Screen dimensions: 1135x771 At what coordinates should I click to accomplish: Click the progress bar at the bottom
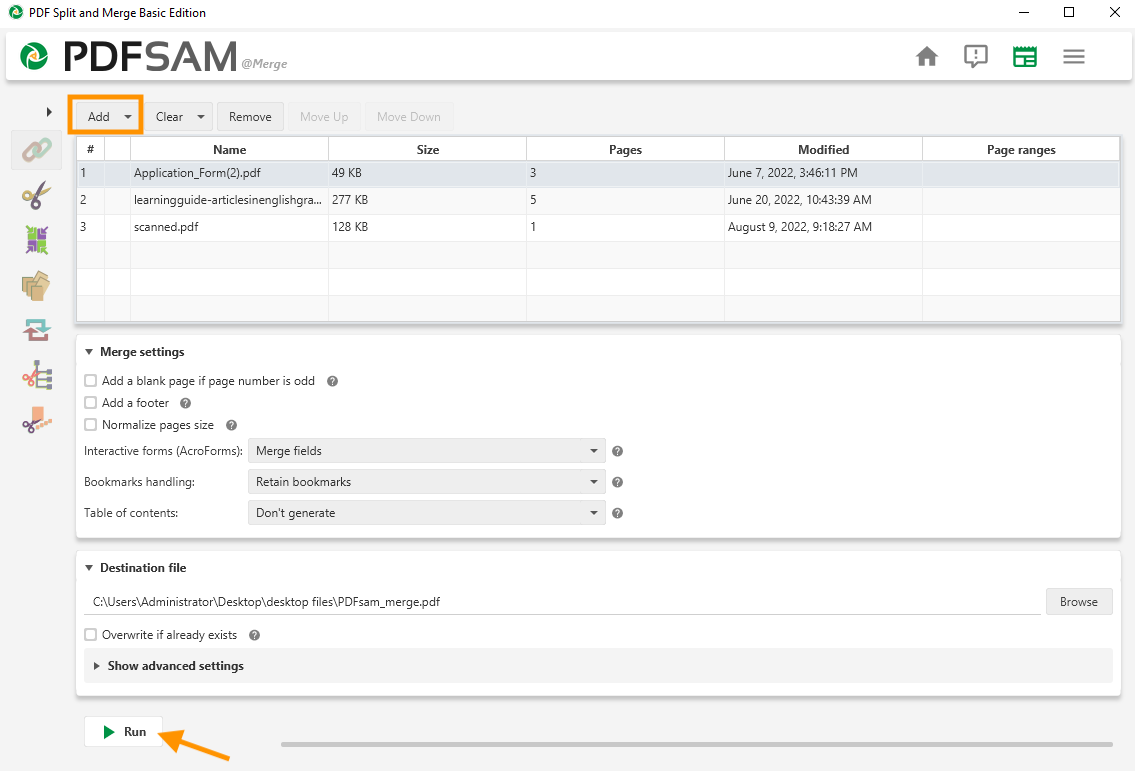[x=696, y=744]
